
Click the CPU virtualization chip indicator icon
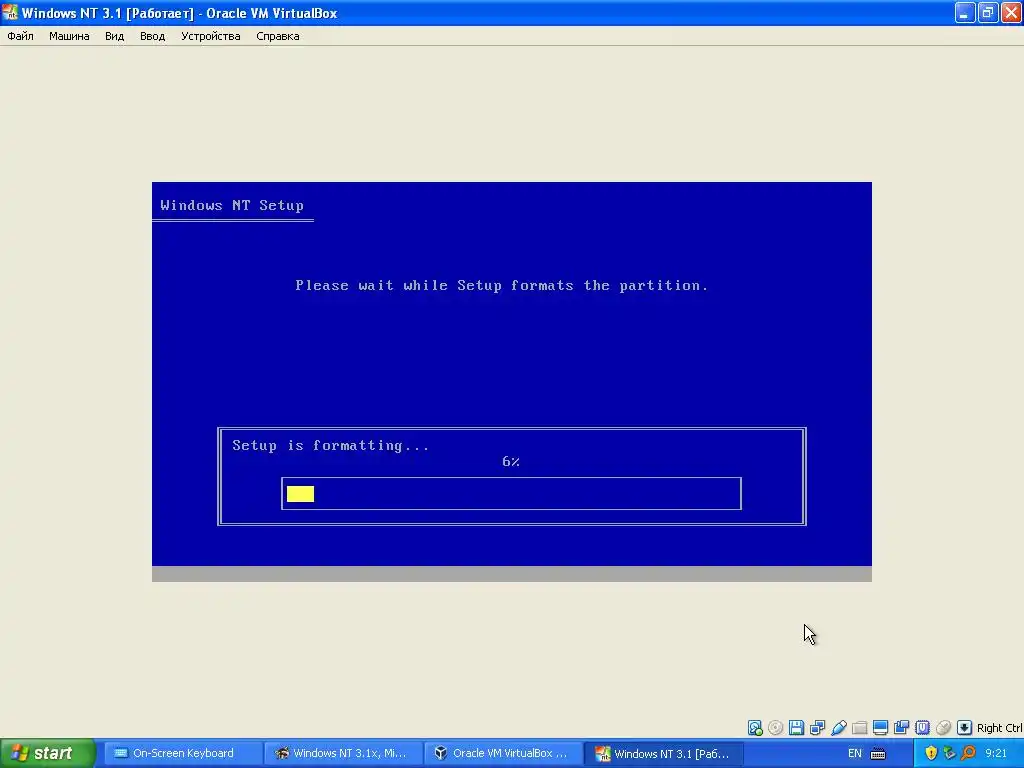pos(922,728)
